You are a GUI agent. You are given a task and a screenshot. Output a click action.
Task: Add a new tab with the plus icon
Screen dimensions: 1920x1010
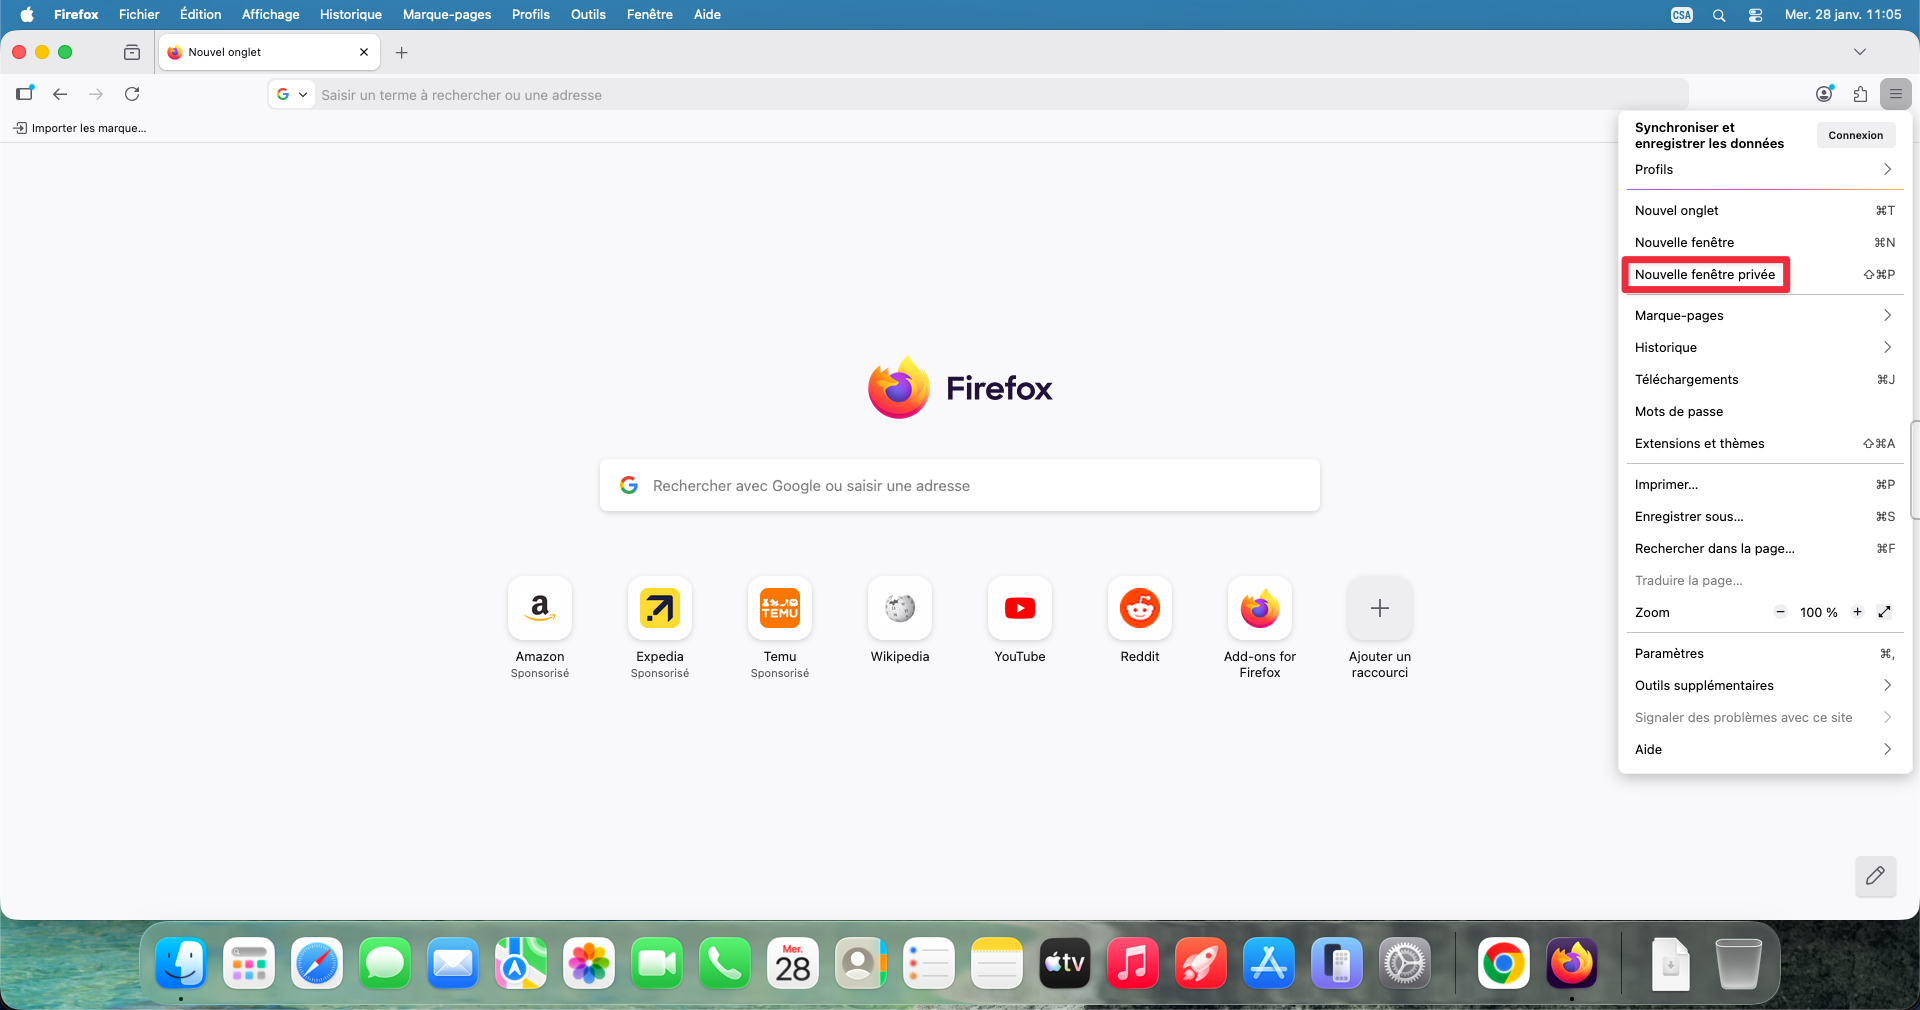click(x=402, y=52)
